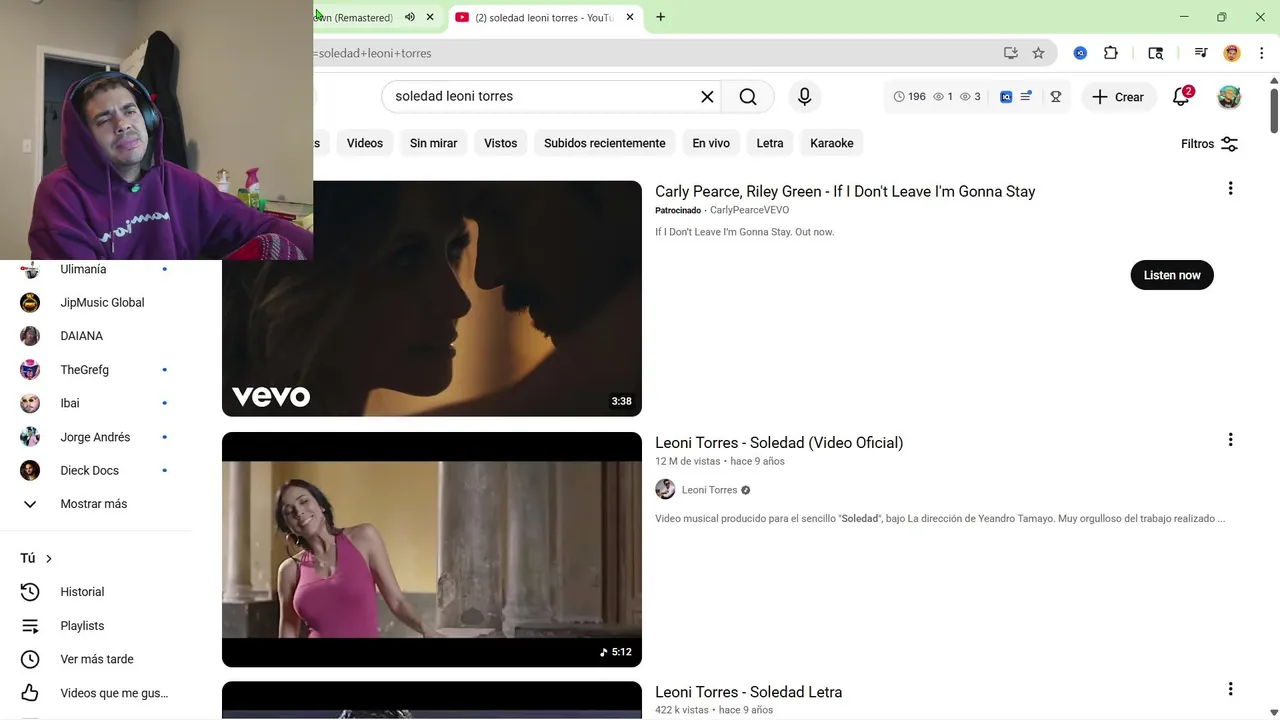
Task: Open the Leoni Torres channel link
Action: [x=709, y=490]
